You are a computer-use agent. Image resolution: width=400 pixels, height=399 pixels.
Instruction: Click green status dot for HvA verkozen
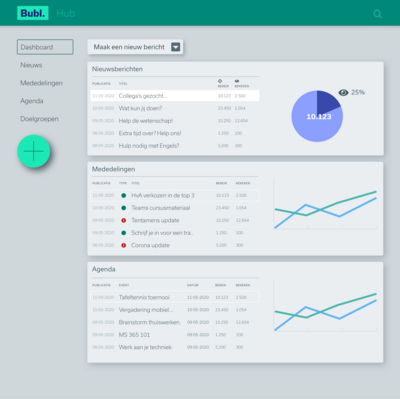[124, 195]
